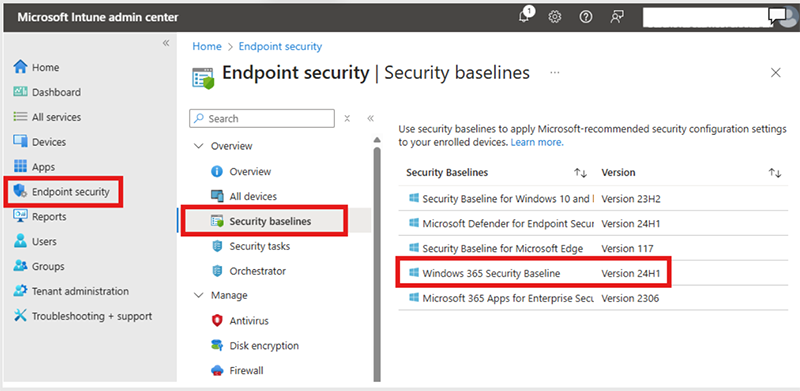
Task: Select Devices in the left navigation
Action: coord(39,142)
